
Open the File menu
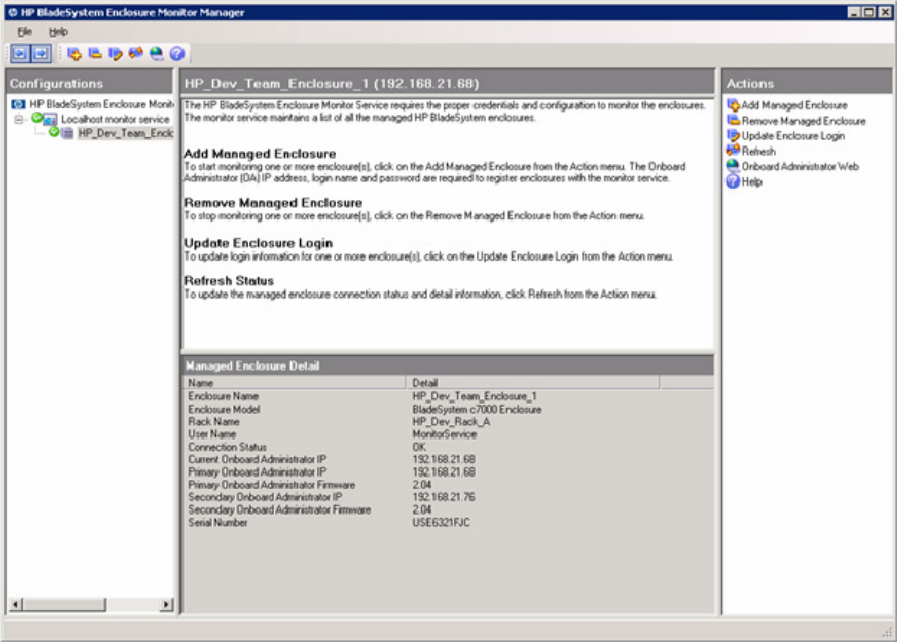pyautogui.click(x=24, y=32)
